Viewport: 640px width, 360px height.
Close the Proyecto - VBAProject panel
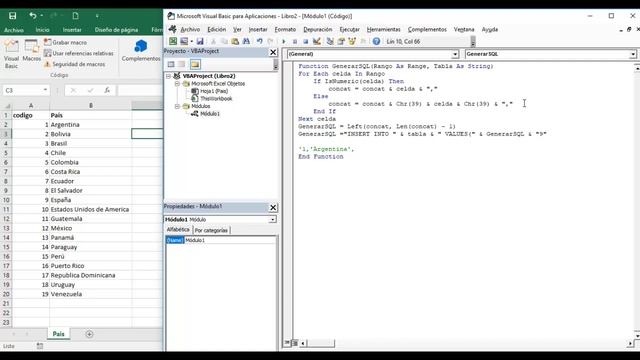[273, 52]
